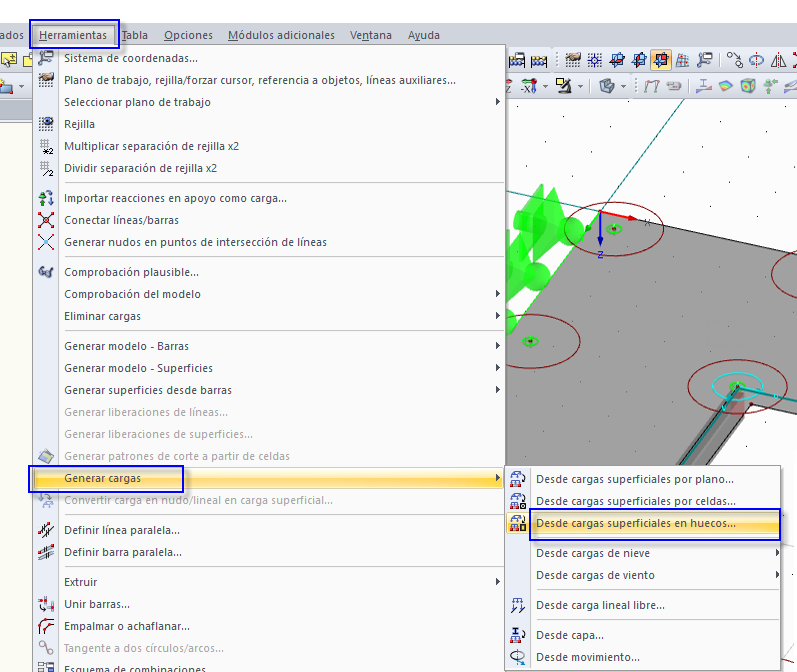The height and width of the screenshot is (672, 797).
Task: Open the Módulos adicionales menu
Action: (281, 35)
